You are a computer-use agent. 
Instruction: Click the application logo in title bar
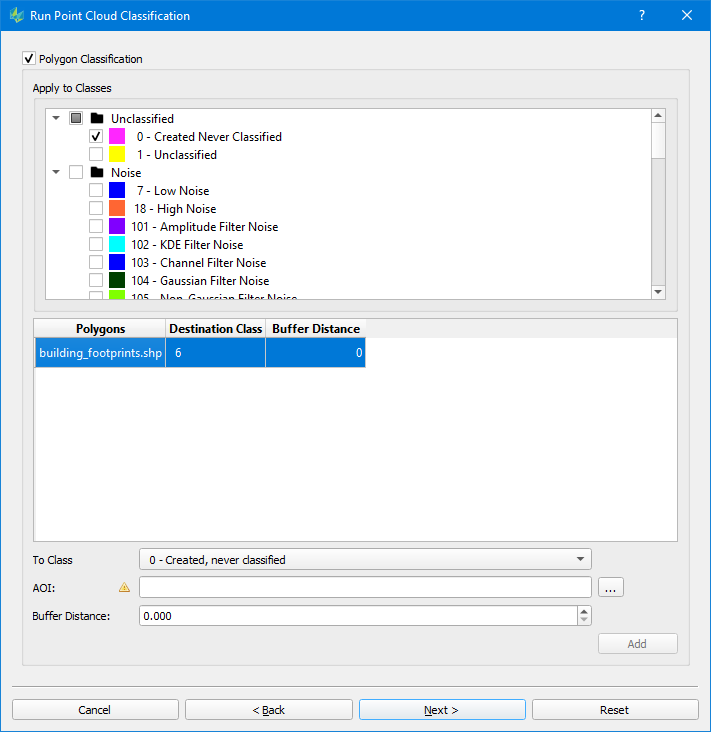(15, 15)
